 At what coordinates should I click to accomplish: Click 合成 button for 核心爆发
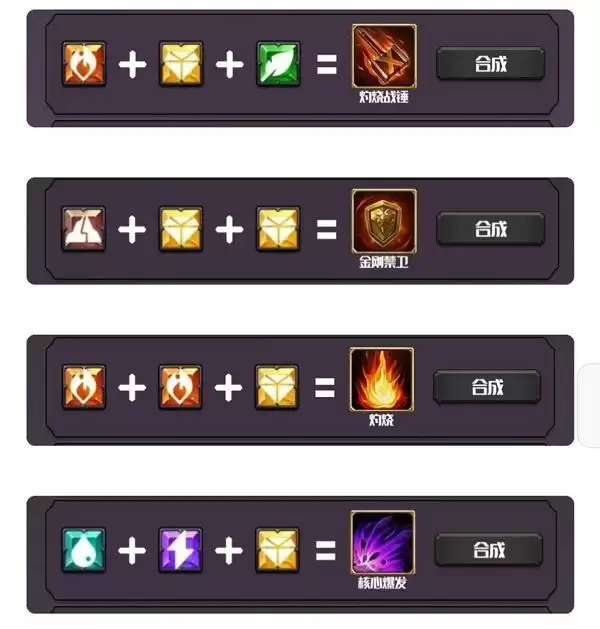click(489, 550)
